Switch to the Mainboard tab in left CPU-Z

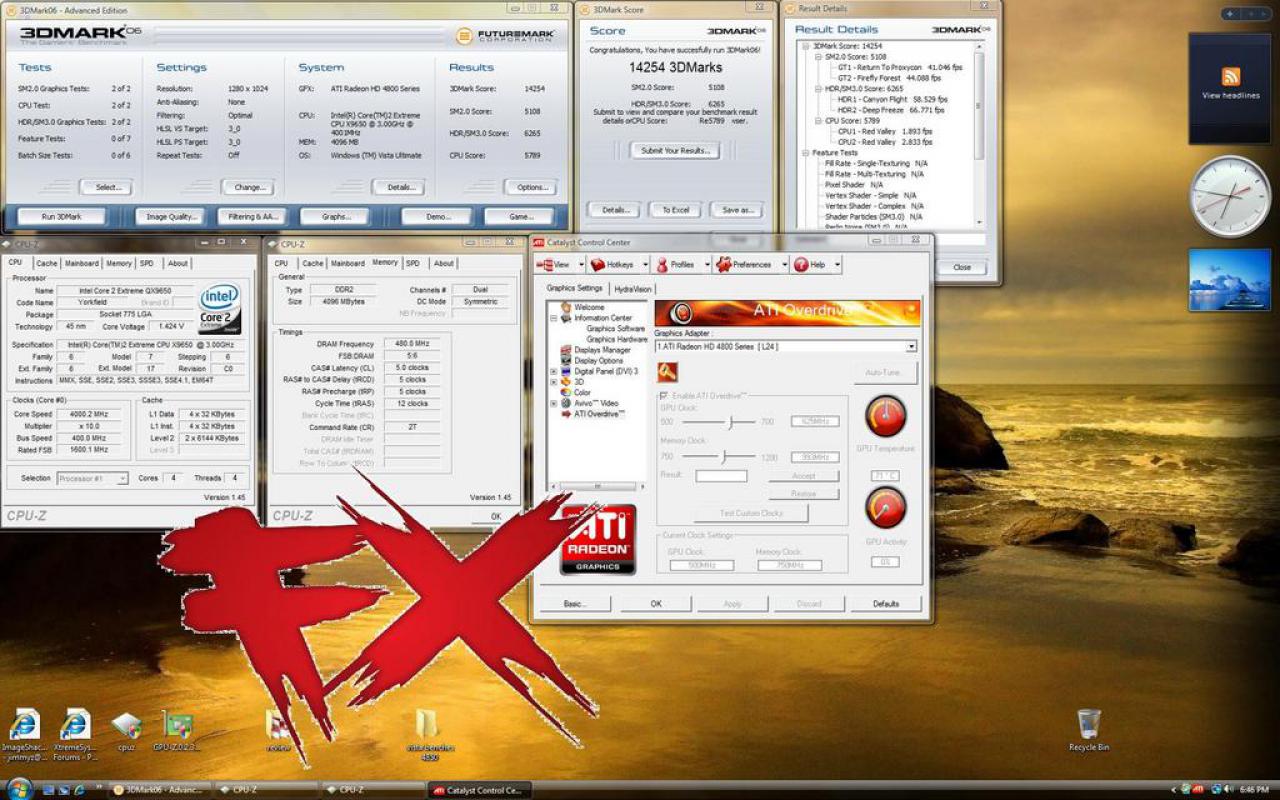(x=82, y=263)
